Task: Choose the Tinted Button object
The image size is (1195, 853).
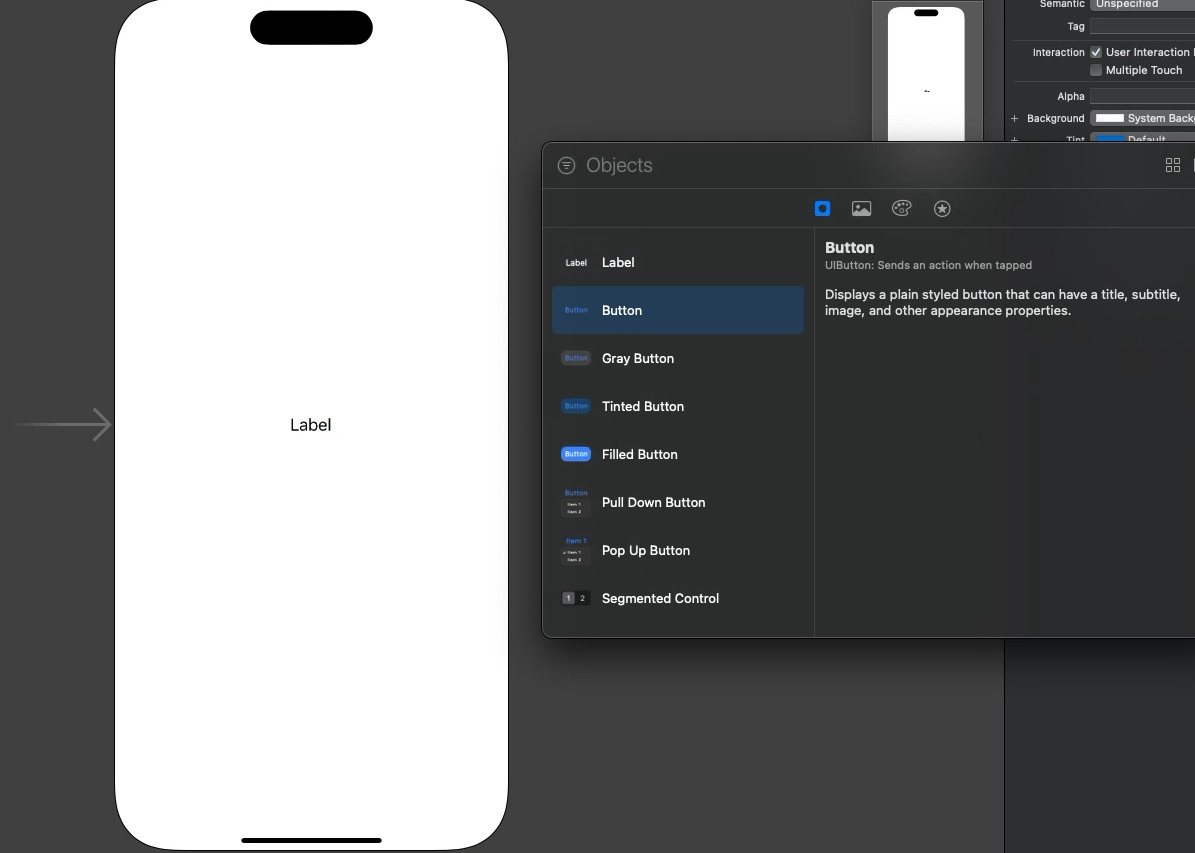Action: coord(678,406)
